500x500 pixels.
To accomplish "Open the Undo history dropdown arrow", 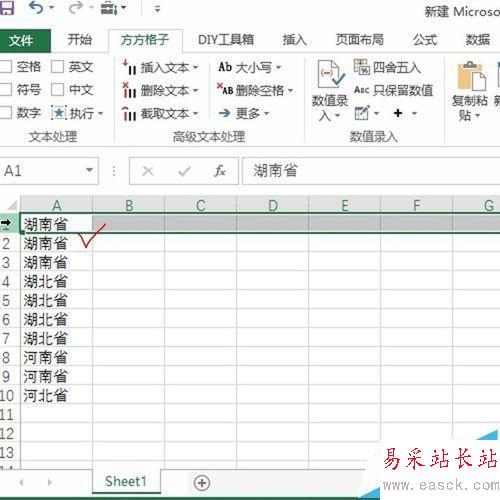I will pyautogui.click(x=52, y=7).
